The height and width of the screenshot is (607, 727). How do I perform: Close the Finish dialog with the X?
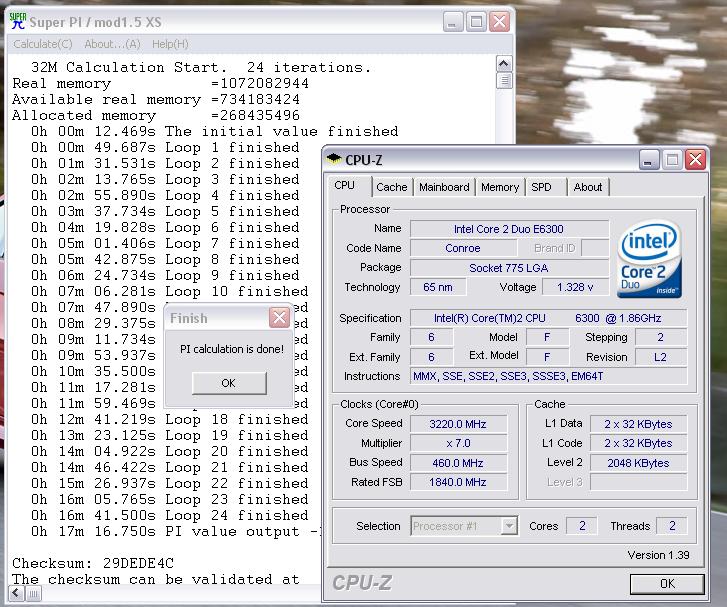pyautogui.click(x=280, y=318)
